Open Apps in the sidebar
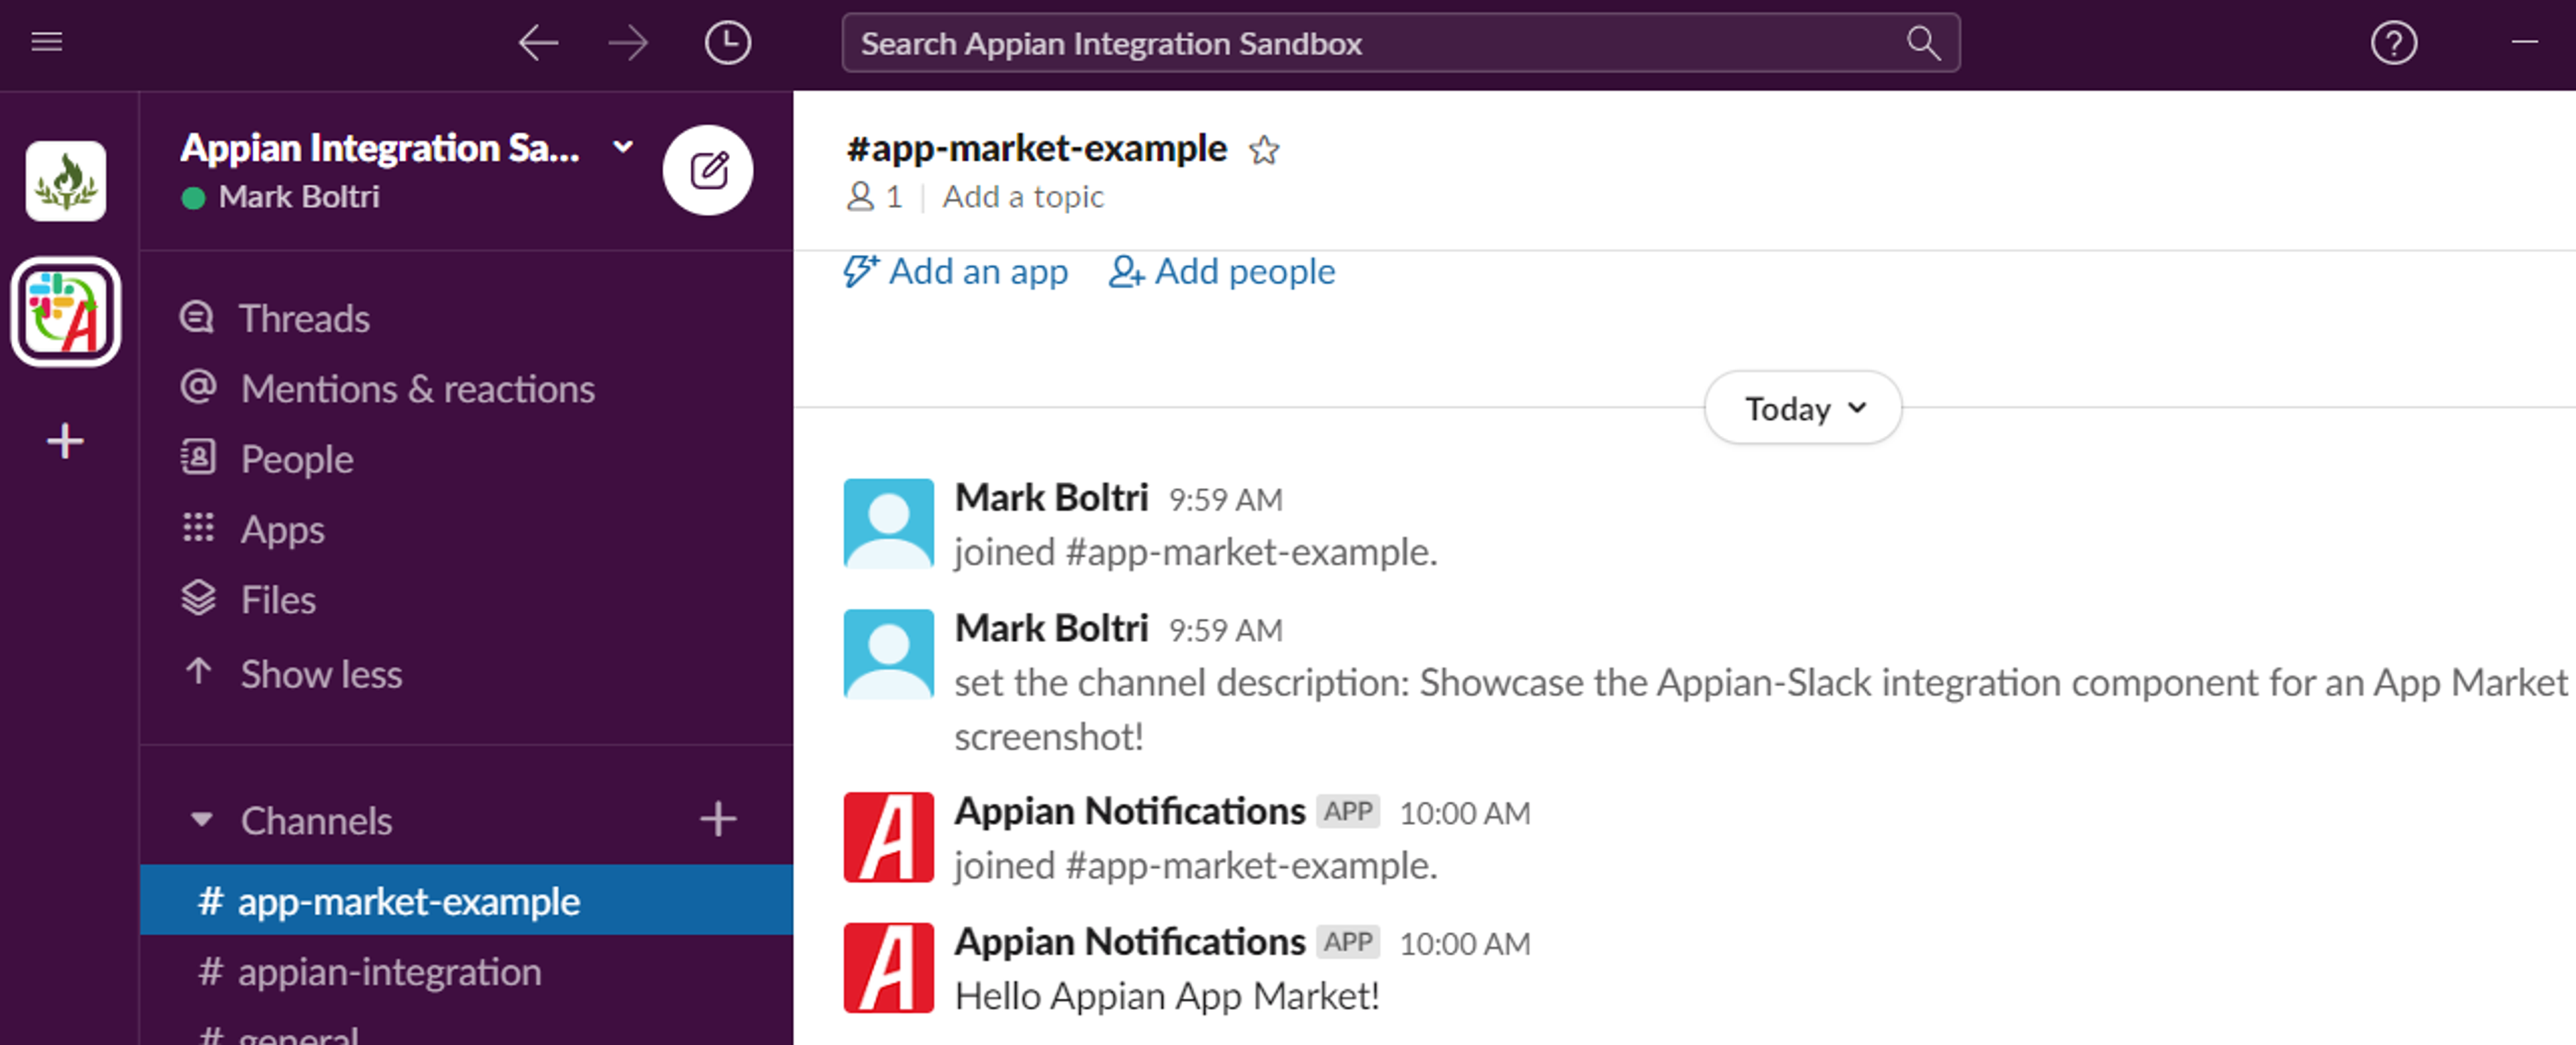 [x=282, y=529]
